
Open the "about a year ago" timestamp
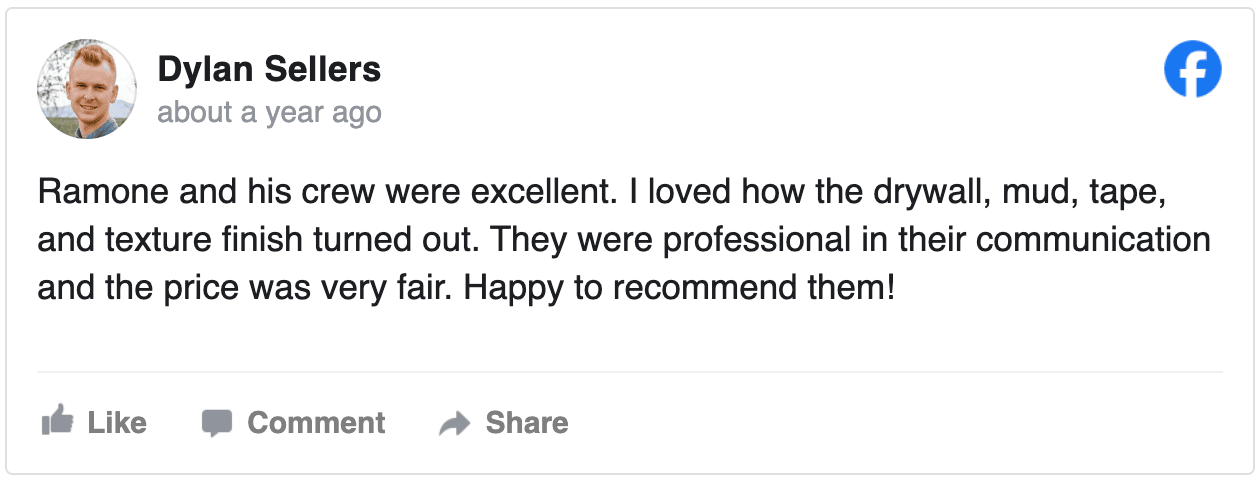pyautogui.click(x=269, y=112)
